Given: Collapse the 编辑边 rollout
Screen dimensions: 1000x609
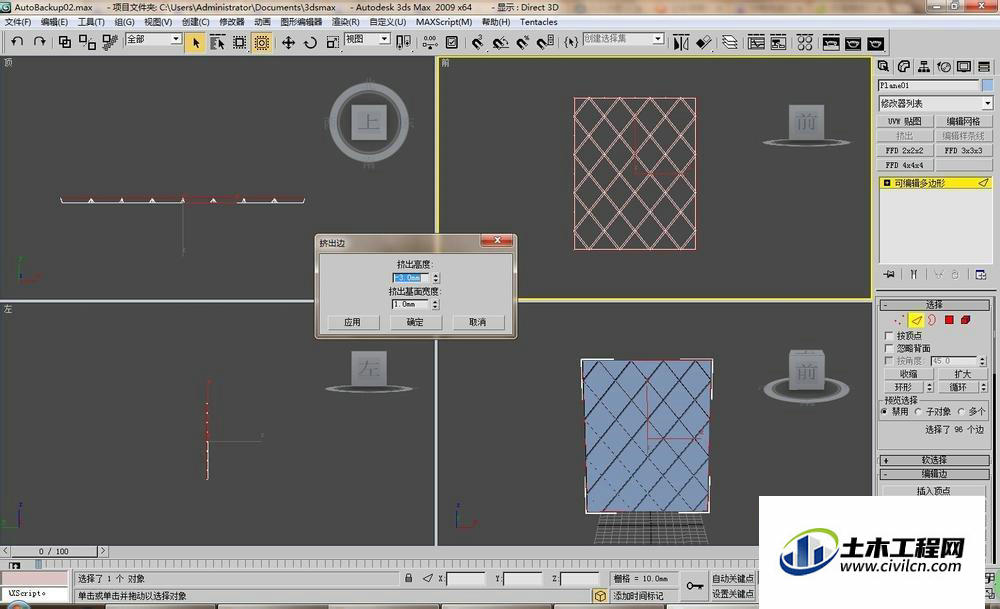Looking at the screenshot, I should click(x=934, y=474).
